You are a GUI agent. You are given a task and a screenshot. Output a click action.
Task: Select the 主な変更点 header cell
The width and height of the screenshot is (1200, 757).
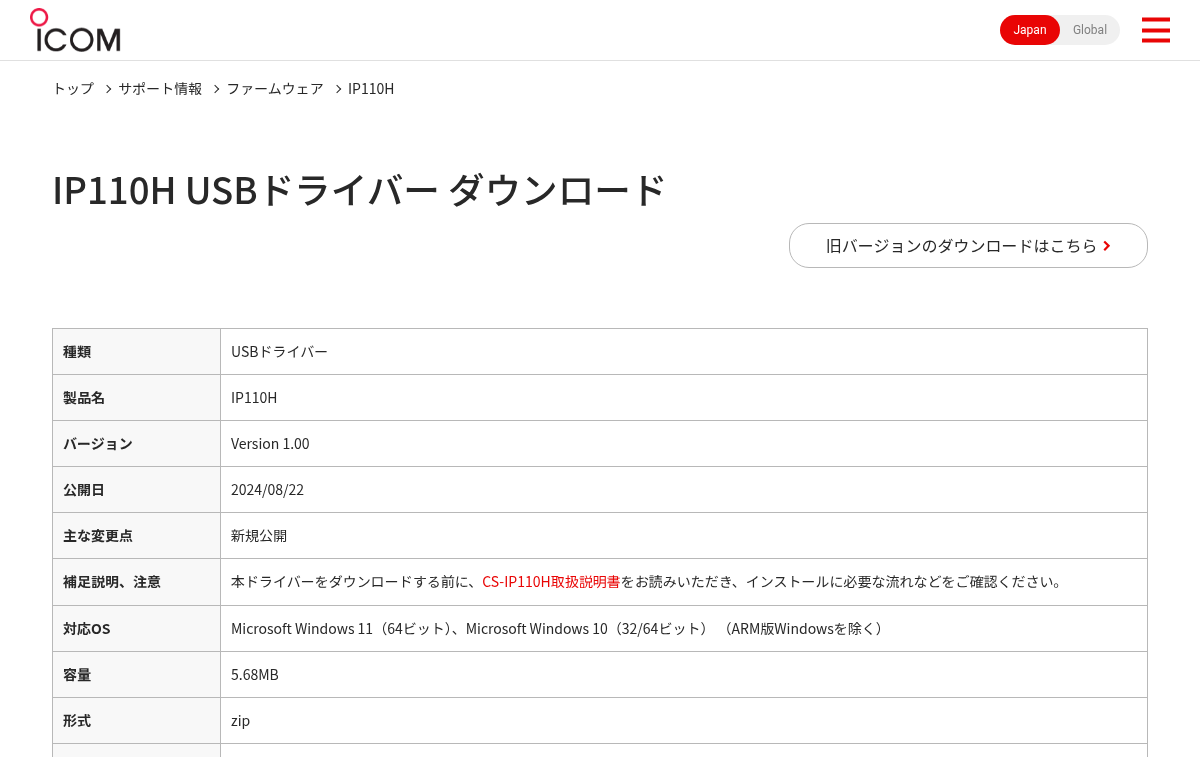pyautogui.click(x=136, y=536)
